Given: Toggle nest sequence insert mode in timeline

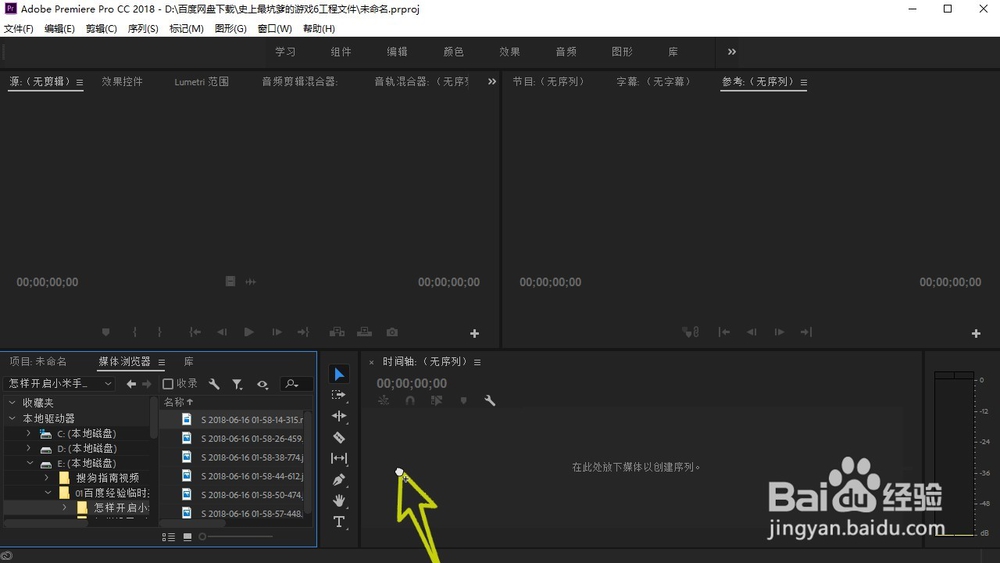Looking at the screenshot, I should (x=383, y=400).
